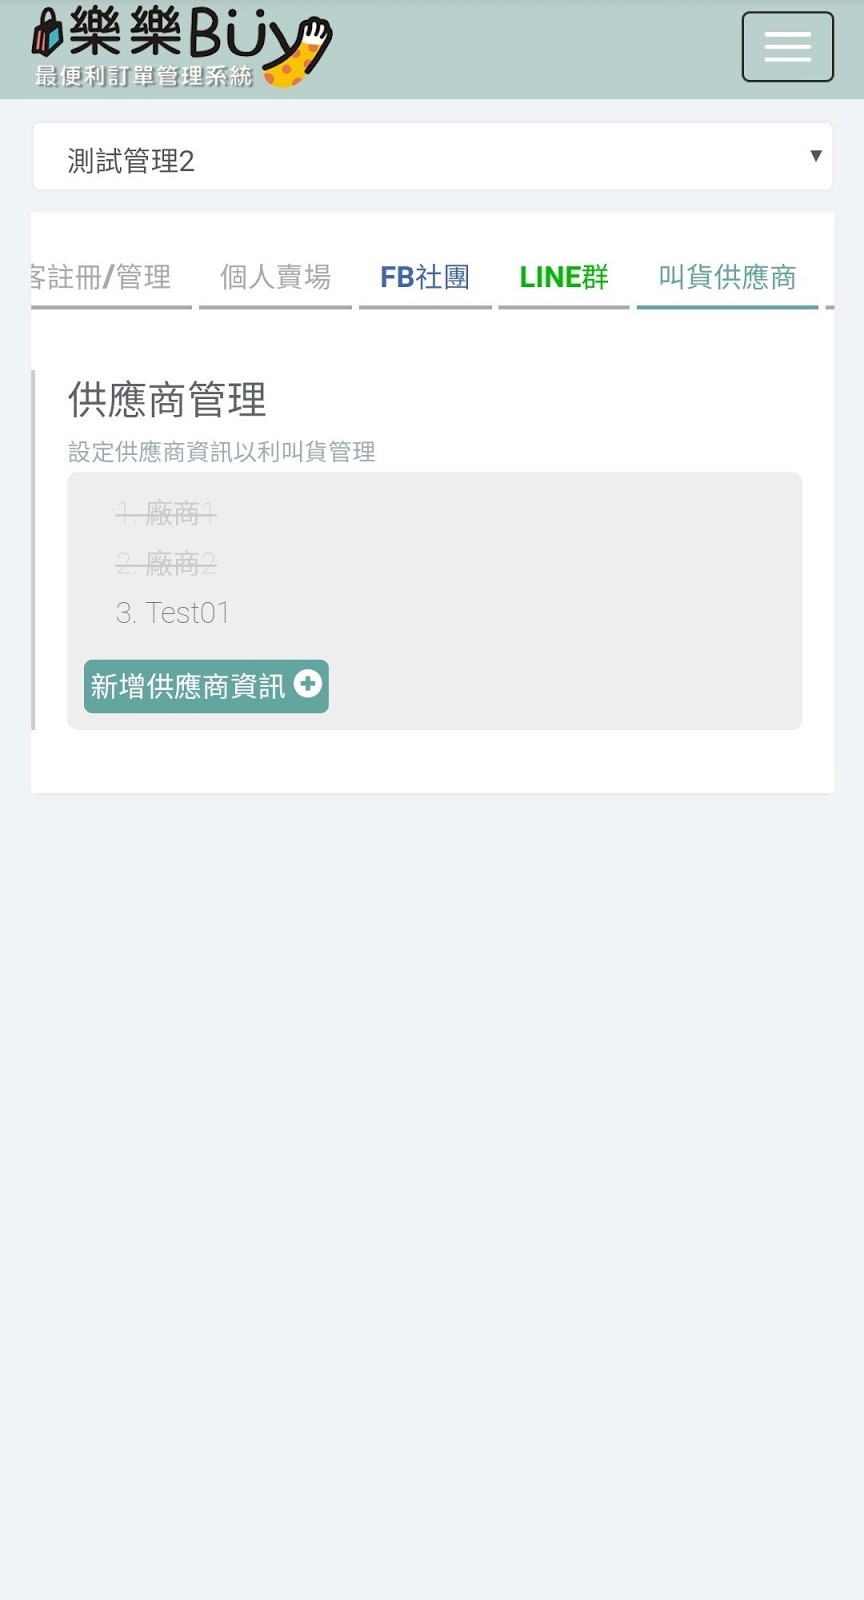Click the 設定供應商資訊以利叫貨管理 description text
Viewport: 864px width, 1600px height.
coord(222,452)
